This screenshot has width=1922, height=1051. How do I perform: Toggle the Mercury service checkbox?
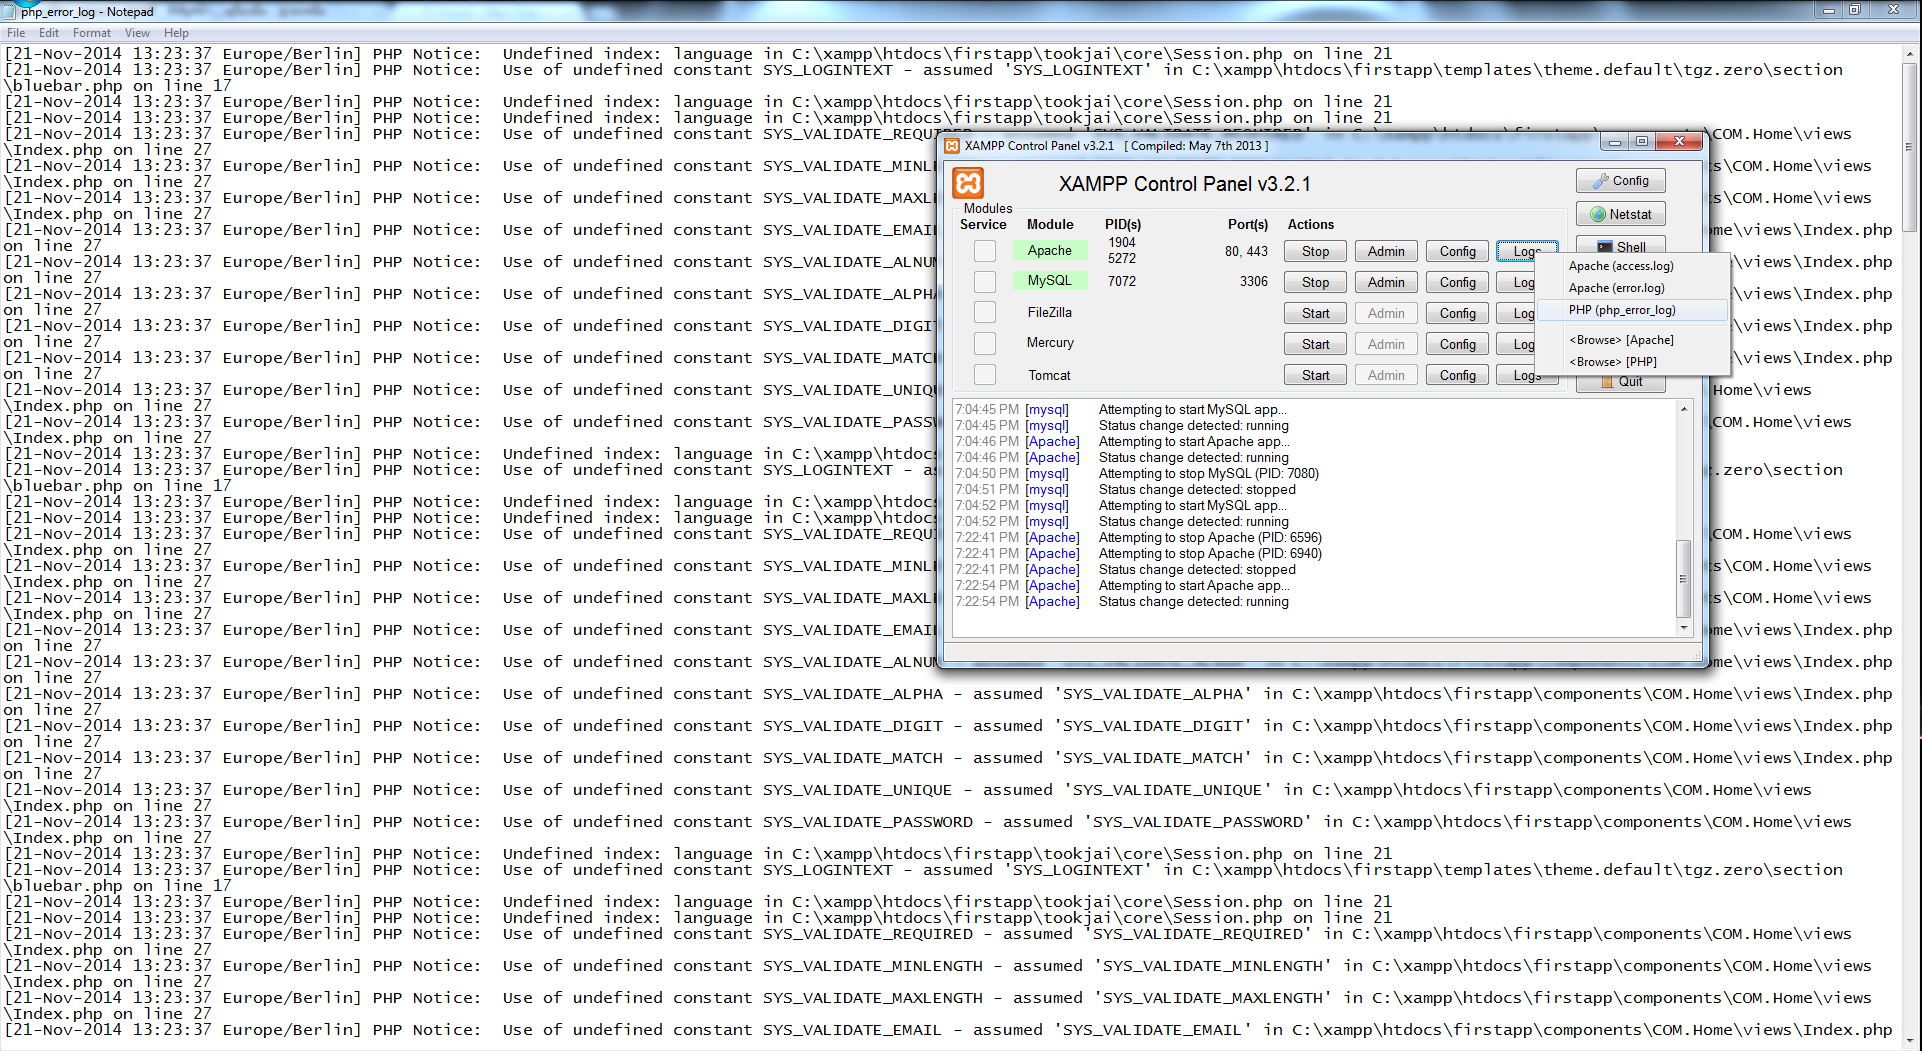click(985, 343)
